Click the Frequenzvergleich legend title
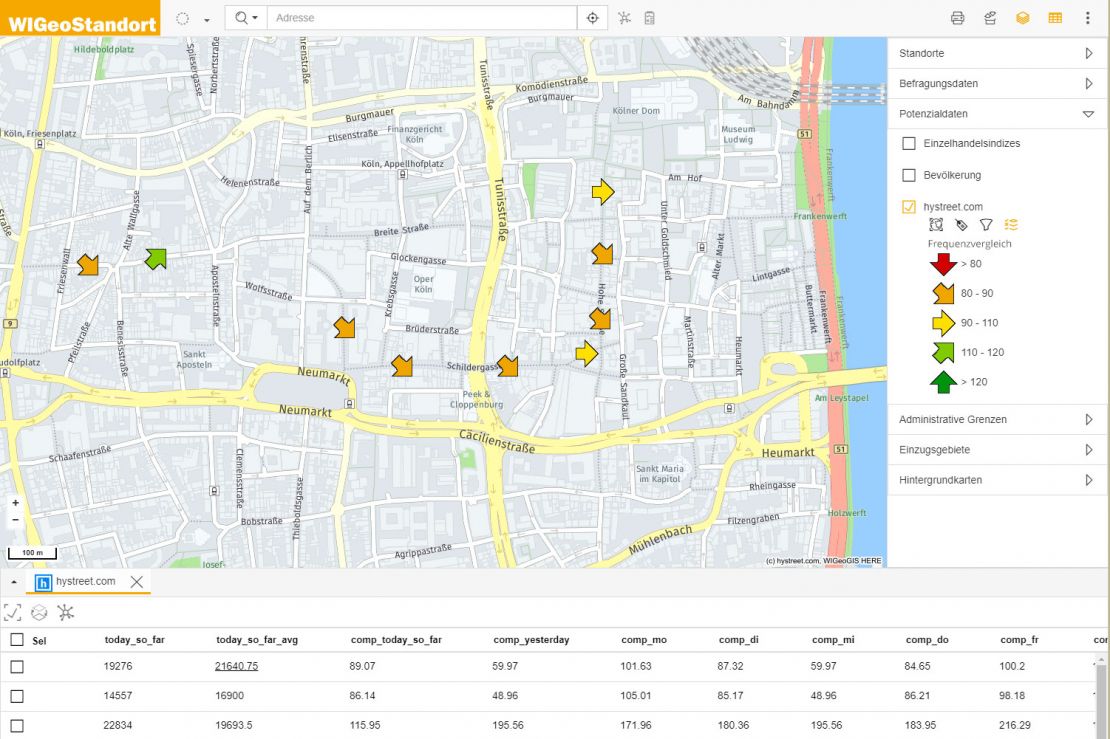This screenshot has width=1110, height=739. 970,244
